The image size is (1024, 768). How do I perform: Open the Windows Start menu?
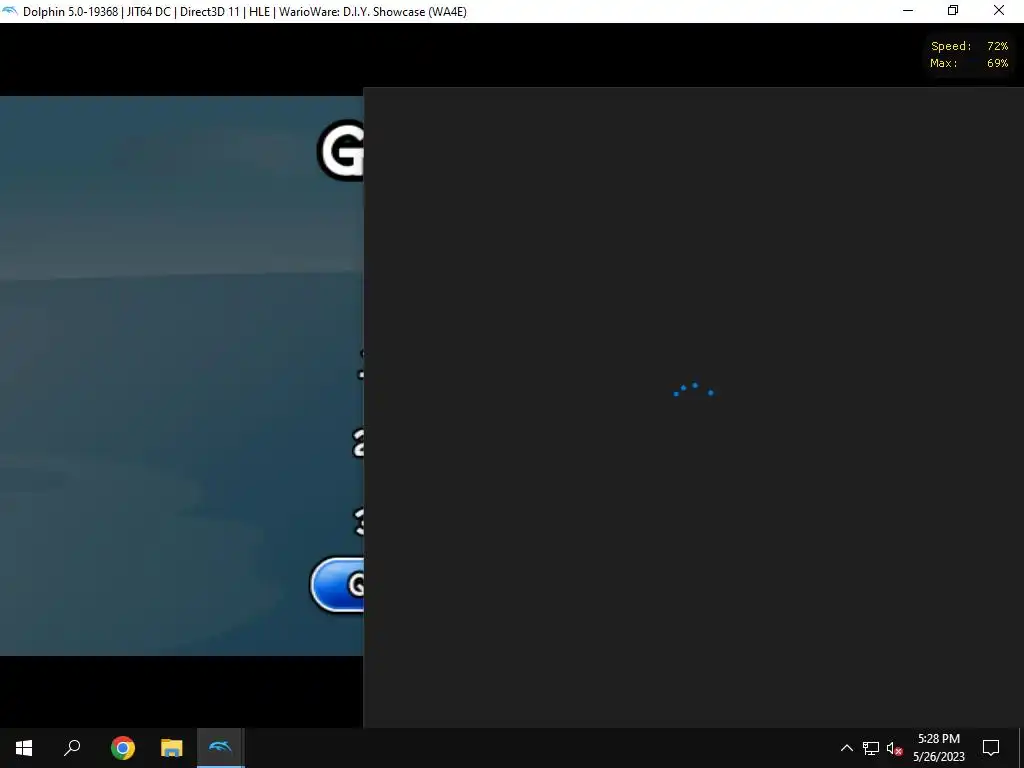[x=24, y=748]
